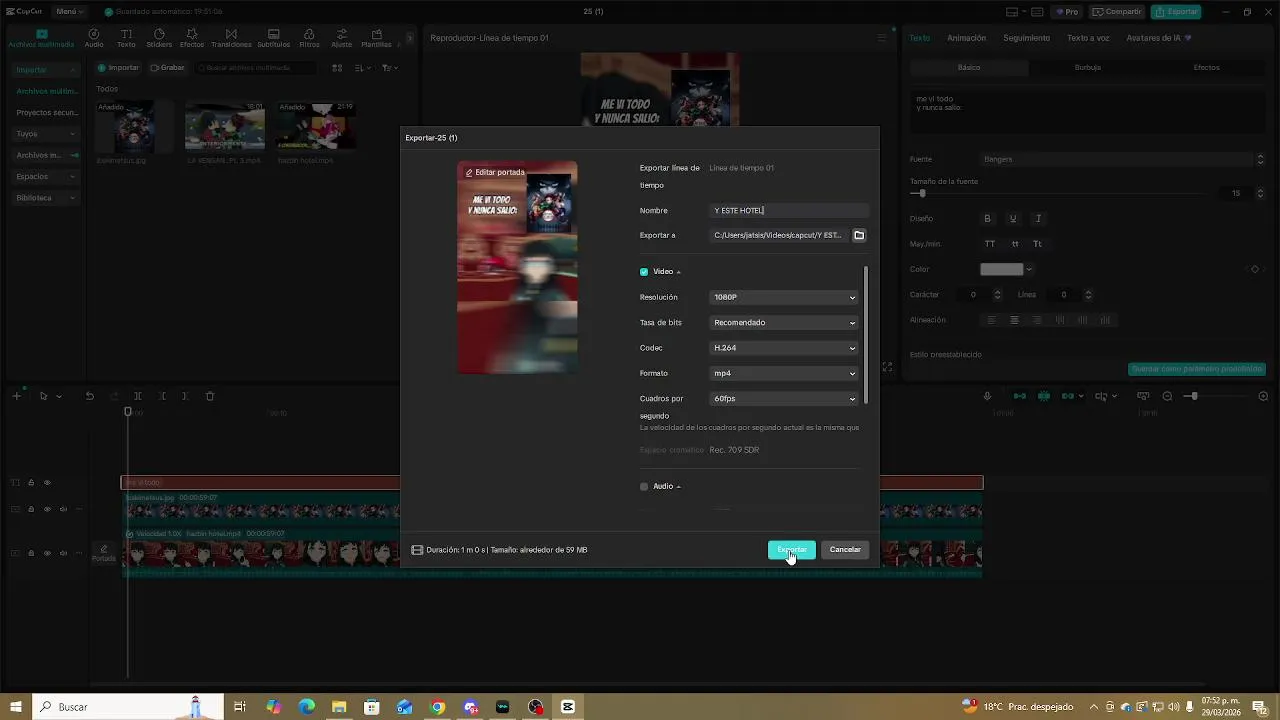This screenshot has height=720, width=1280.
Task: Click the Windows Start button
Action: 16,707
